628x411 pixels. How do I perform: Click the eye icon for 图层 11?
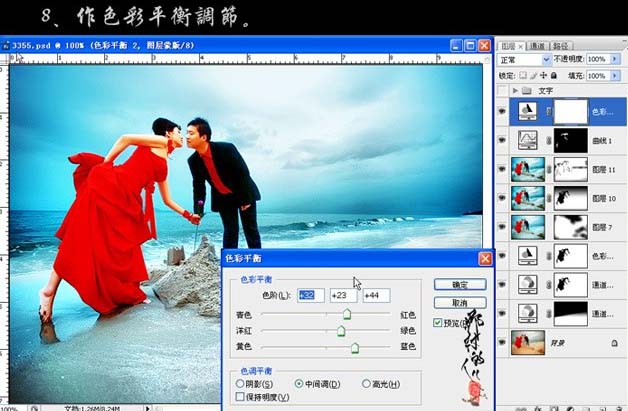(x=502, y=169)
